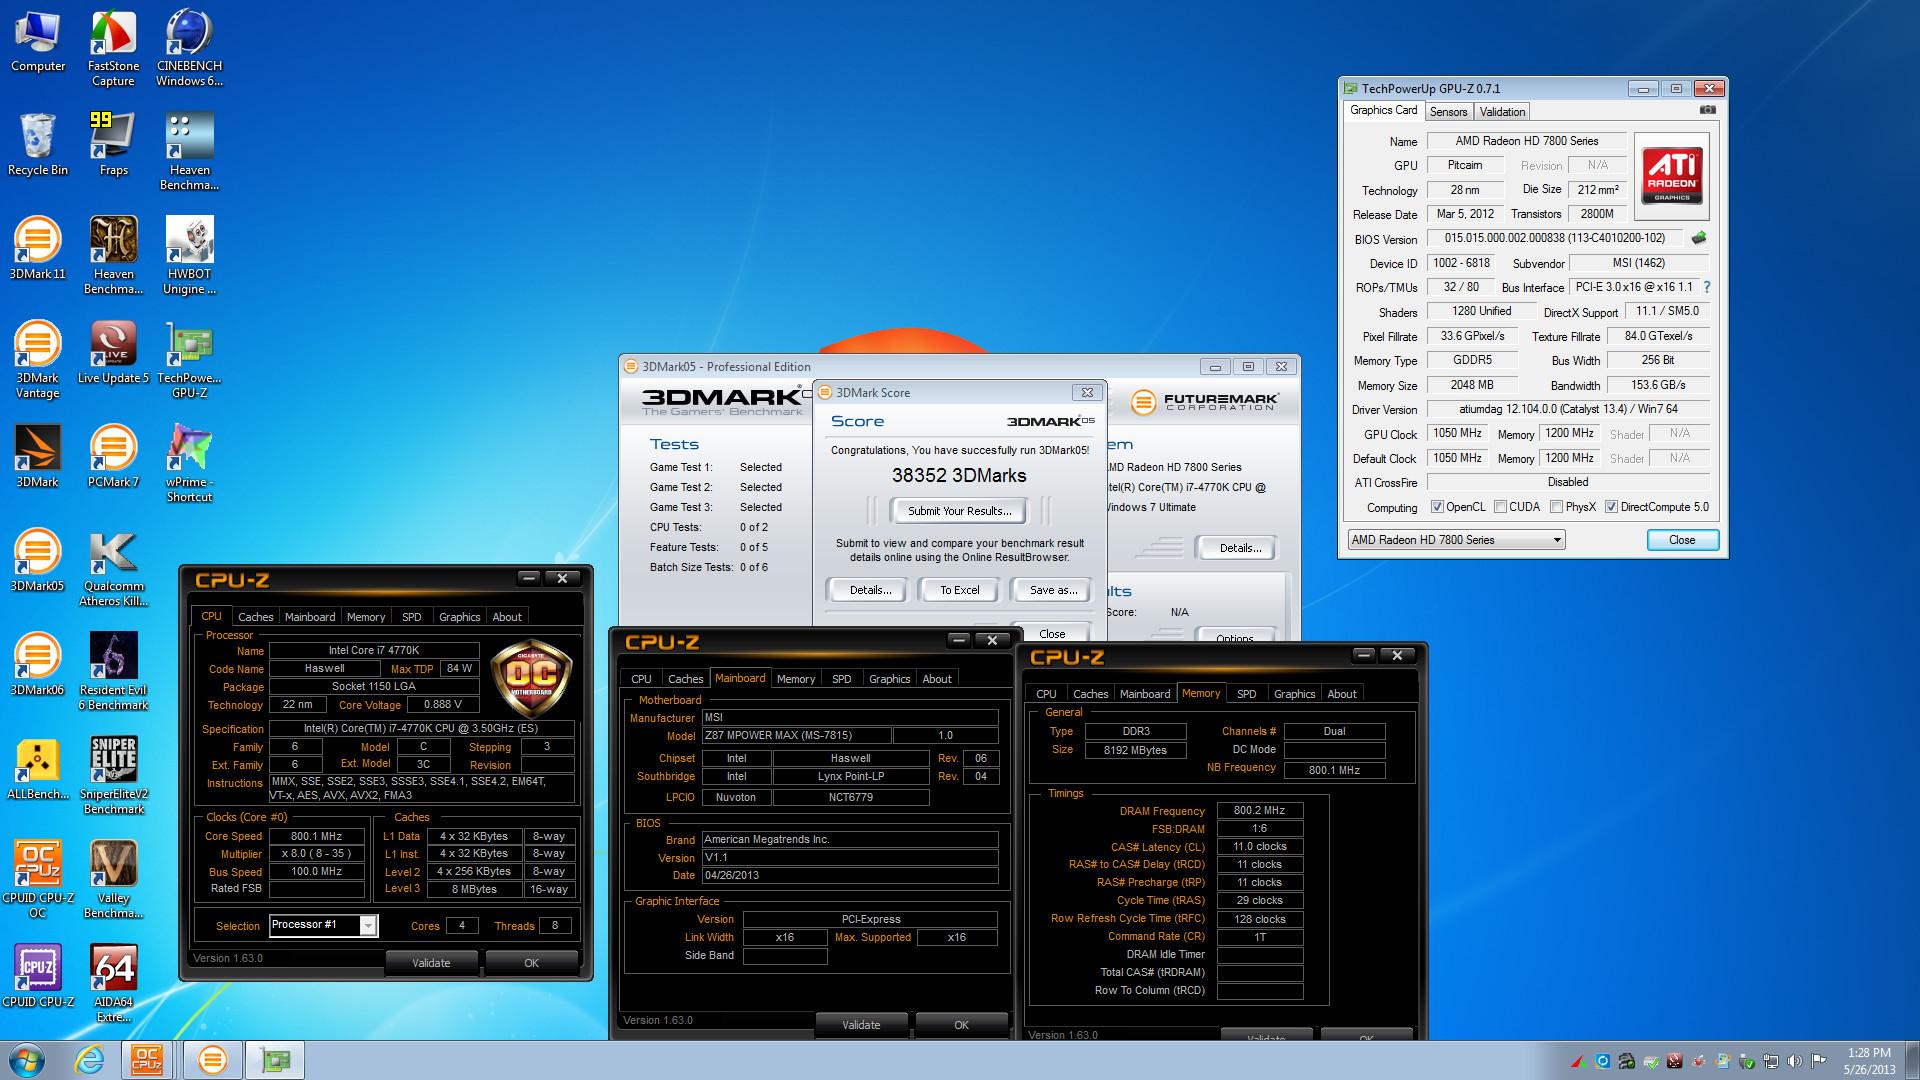The width and height of the screenshot is (1920, 1080).
Task: Open CPU tab in right CPU-Z window
Action: (1046, 694)
